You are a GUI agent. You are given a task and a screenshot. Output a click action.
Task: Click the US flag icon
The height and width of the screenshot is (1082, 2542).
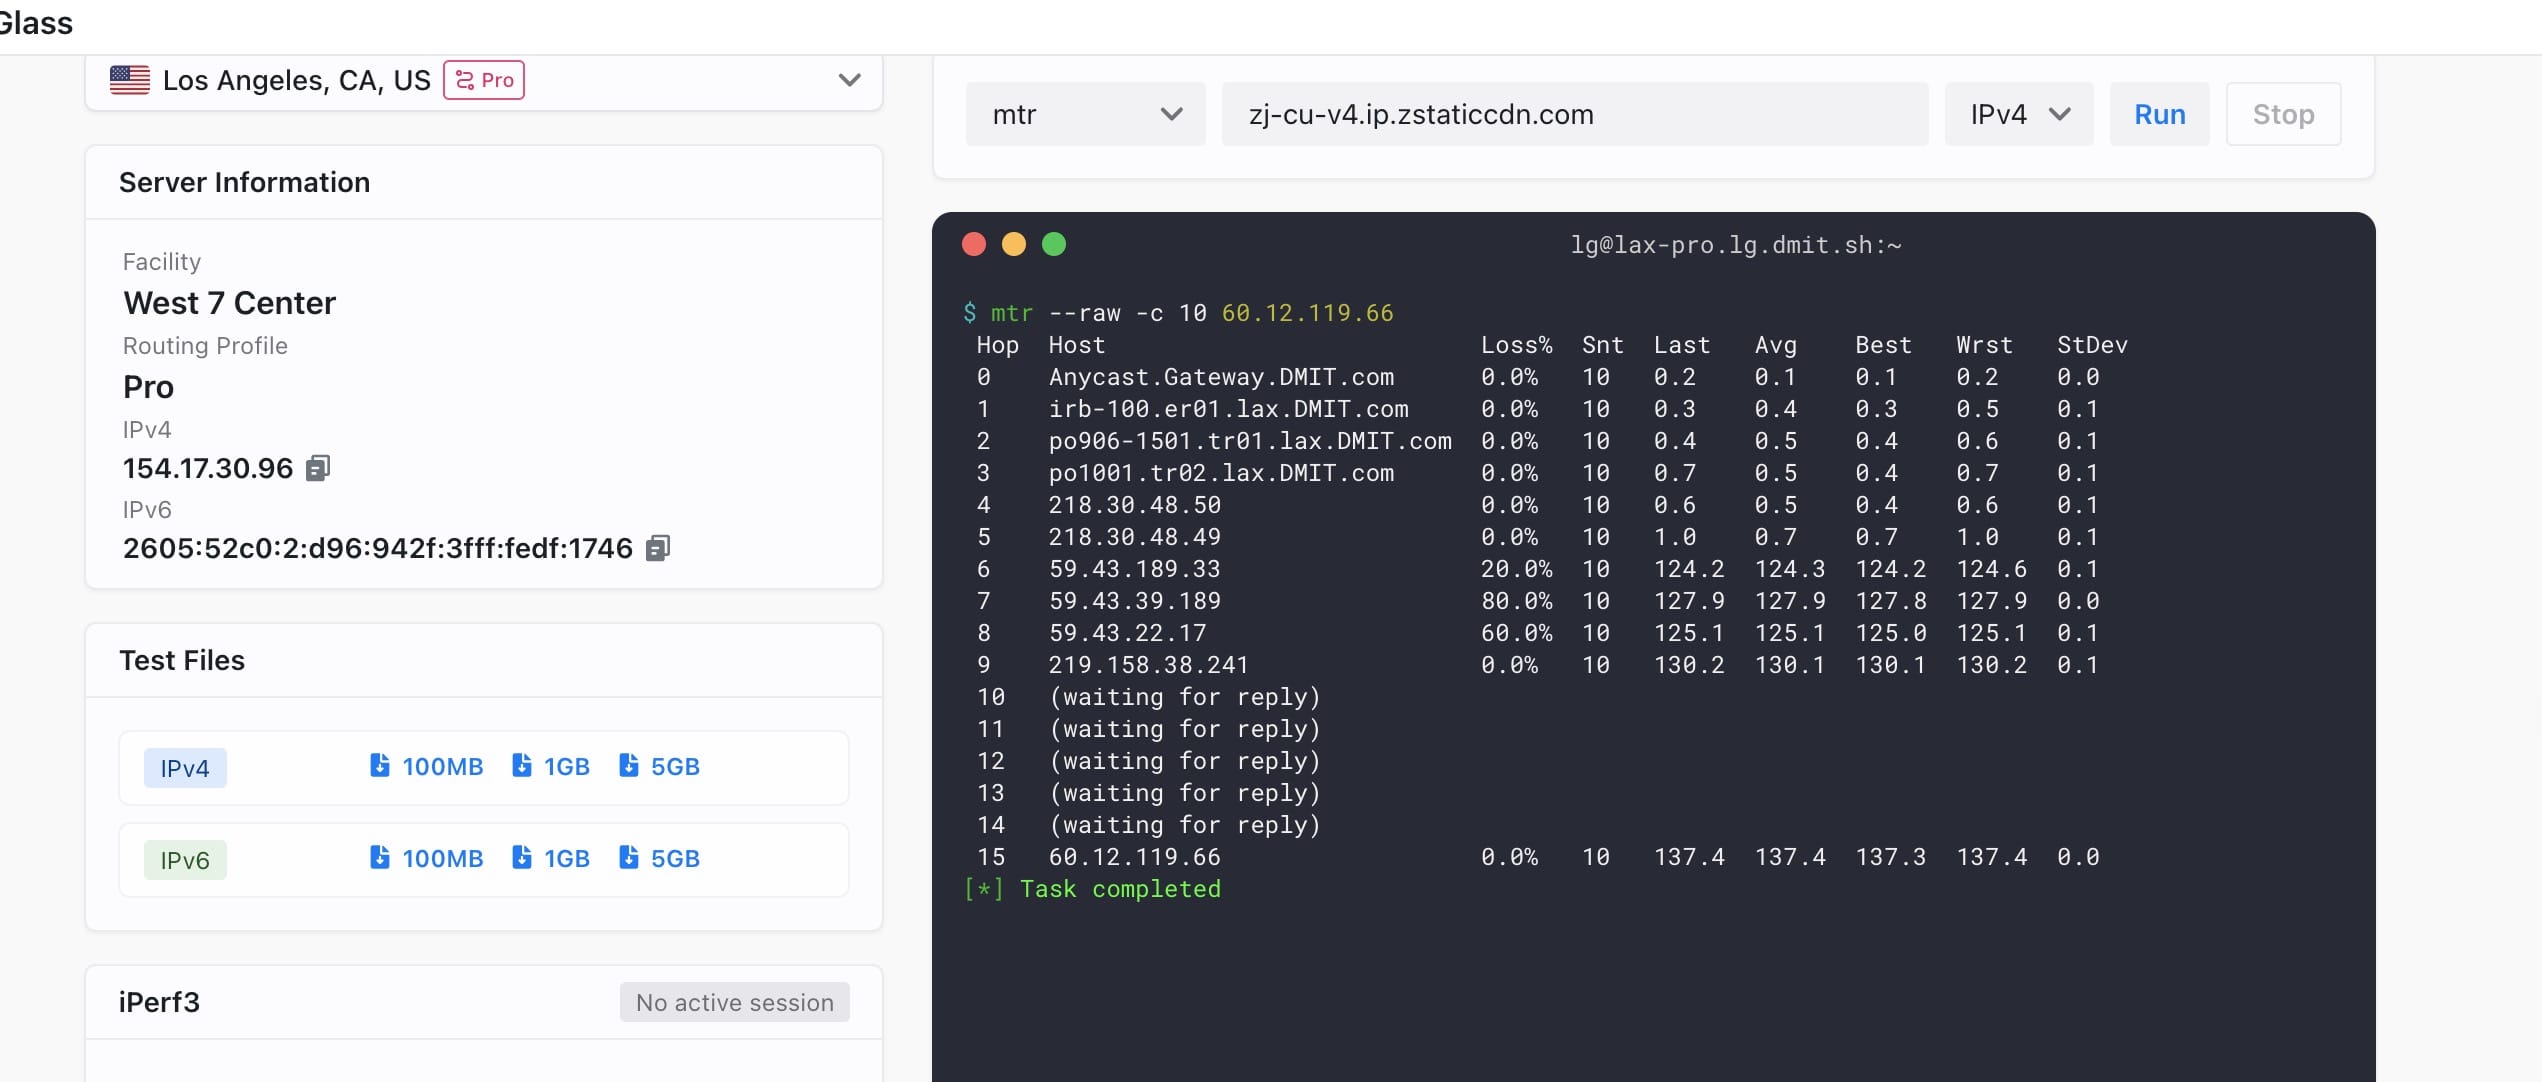click(130, 80)
